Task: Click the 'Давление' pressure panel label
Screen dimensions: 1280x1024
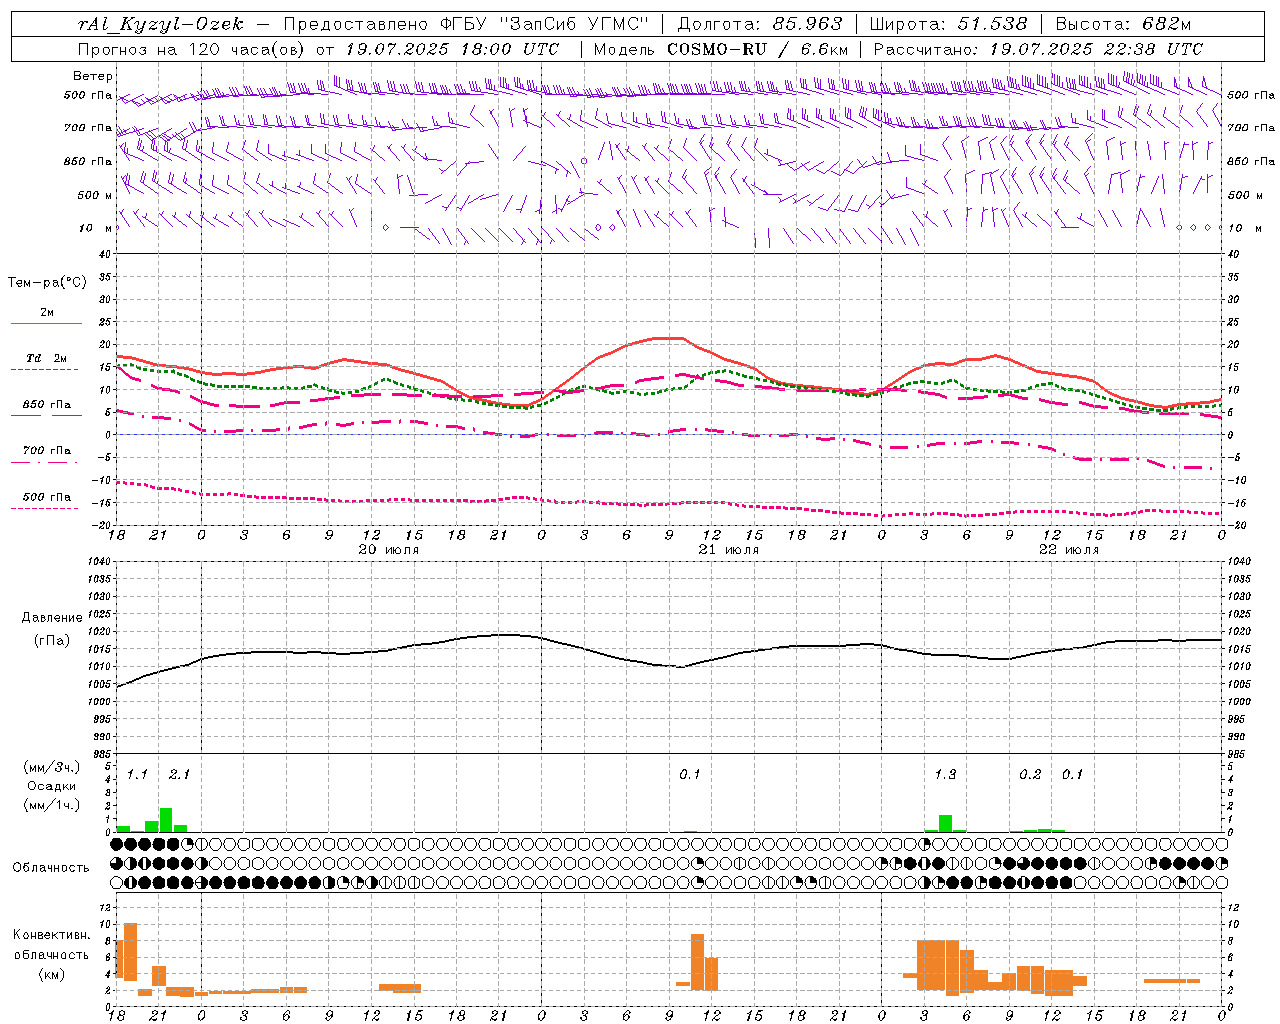Action: [52, 618]
